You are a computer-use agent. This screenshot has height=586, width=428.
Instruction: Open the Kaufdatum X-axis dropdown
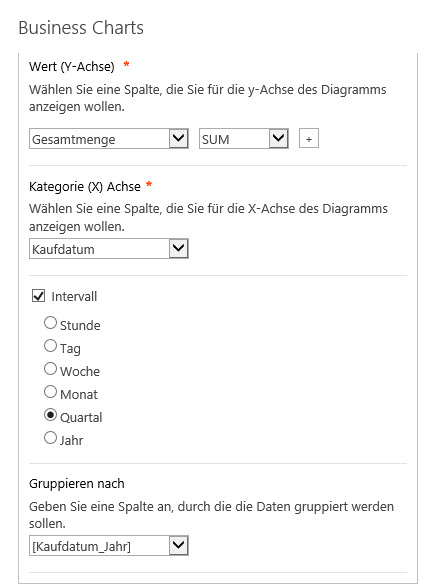click(109, 249)
